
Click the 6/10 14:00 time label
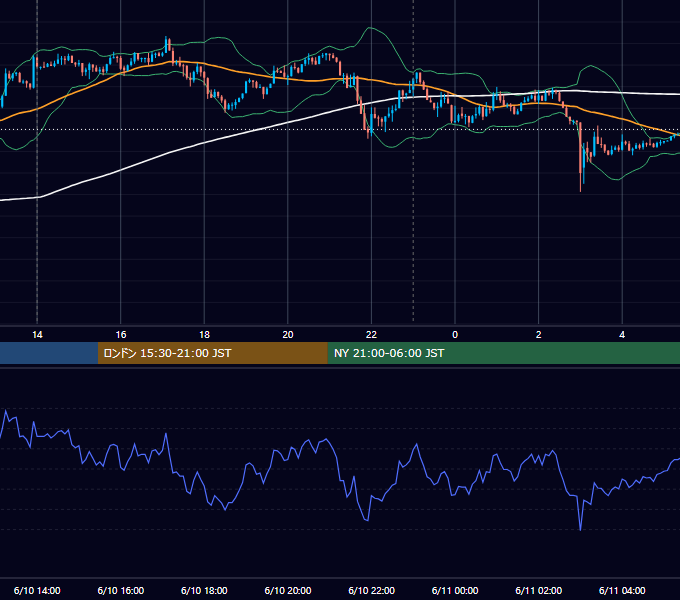tap(37, 590)
